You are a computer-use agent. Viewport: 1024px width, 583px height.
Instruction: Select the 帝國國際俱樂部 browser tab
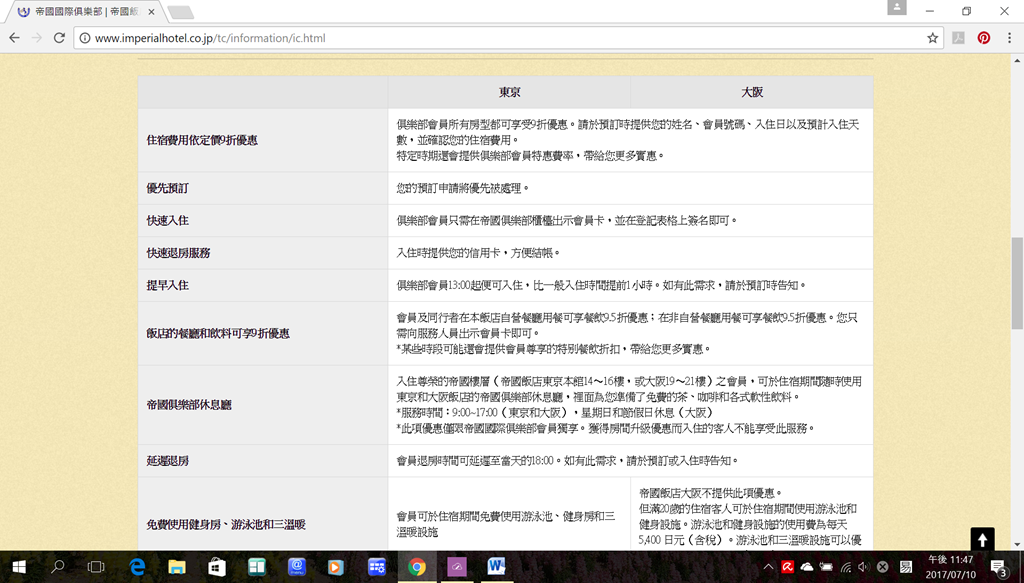pyautogui.click(x=86, y=12)
